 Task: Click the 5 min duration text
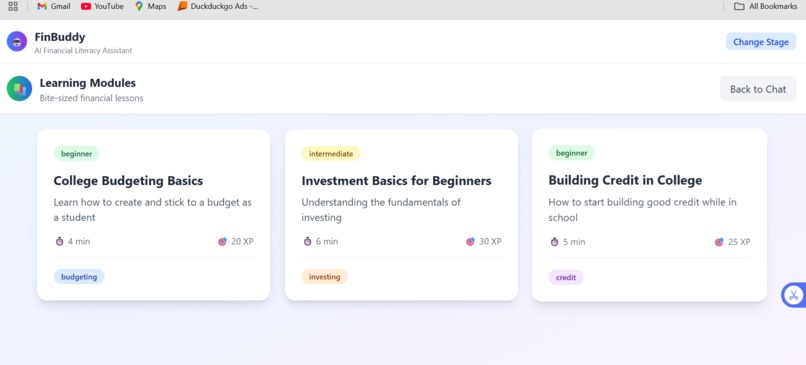[574, 242]
